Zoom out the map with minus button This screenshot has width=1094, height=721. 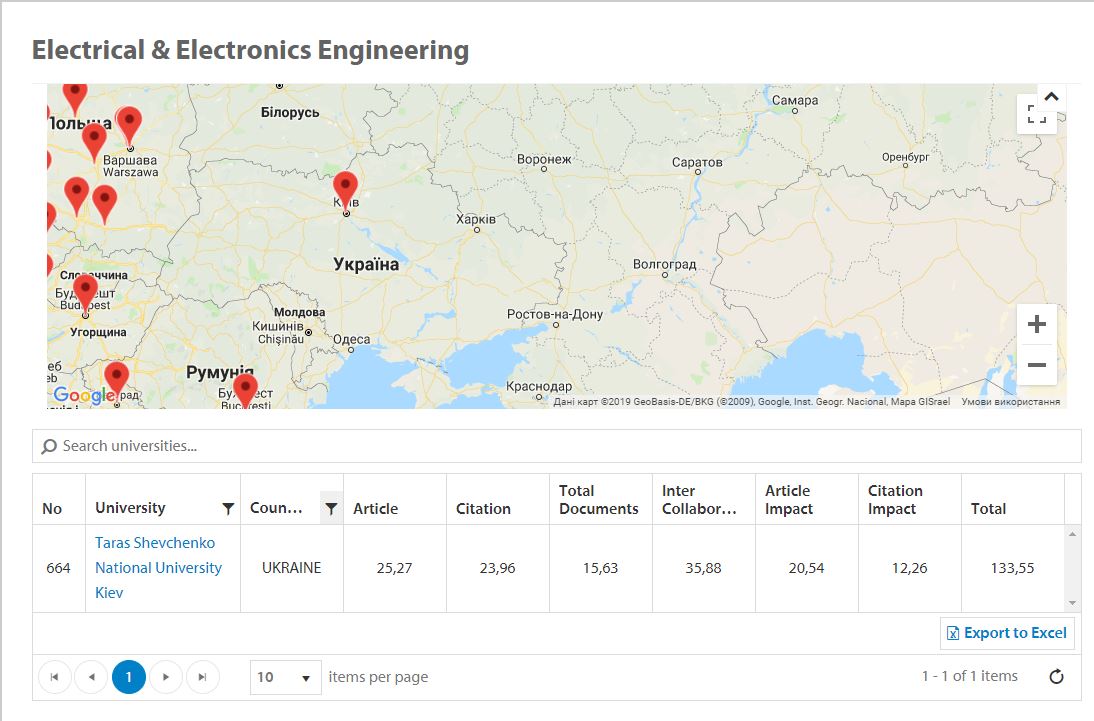(x=1037, y=364)
